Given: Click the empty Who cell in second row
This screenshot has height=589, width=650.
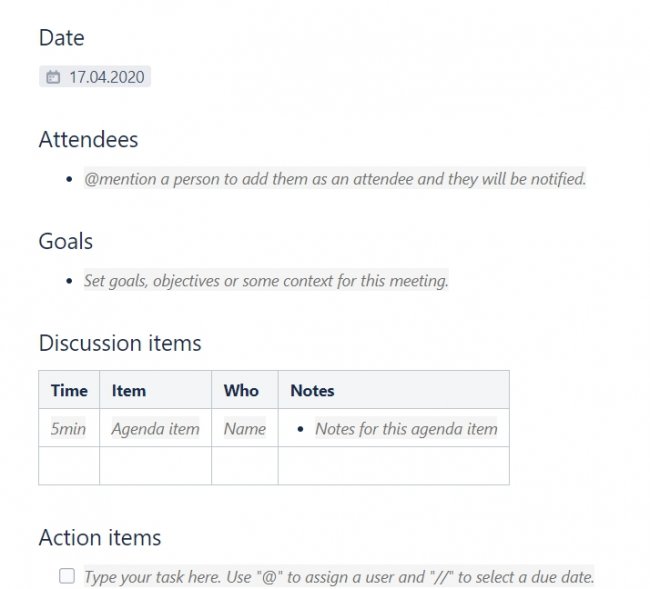Looking at the screenshot, I should [x=245, y=466].
